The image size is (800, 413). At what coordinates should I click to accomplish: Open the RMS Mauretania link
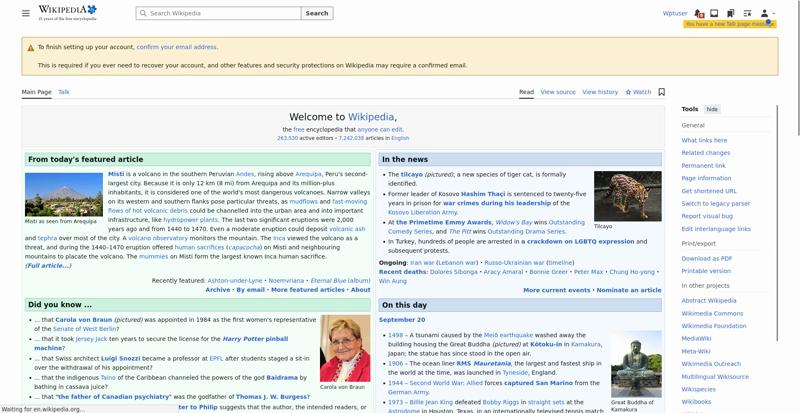(483, 363)
